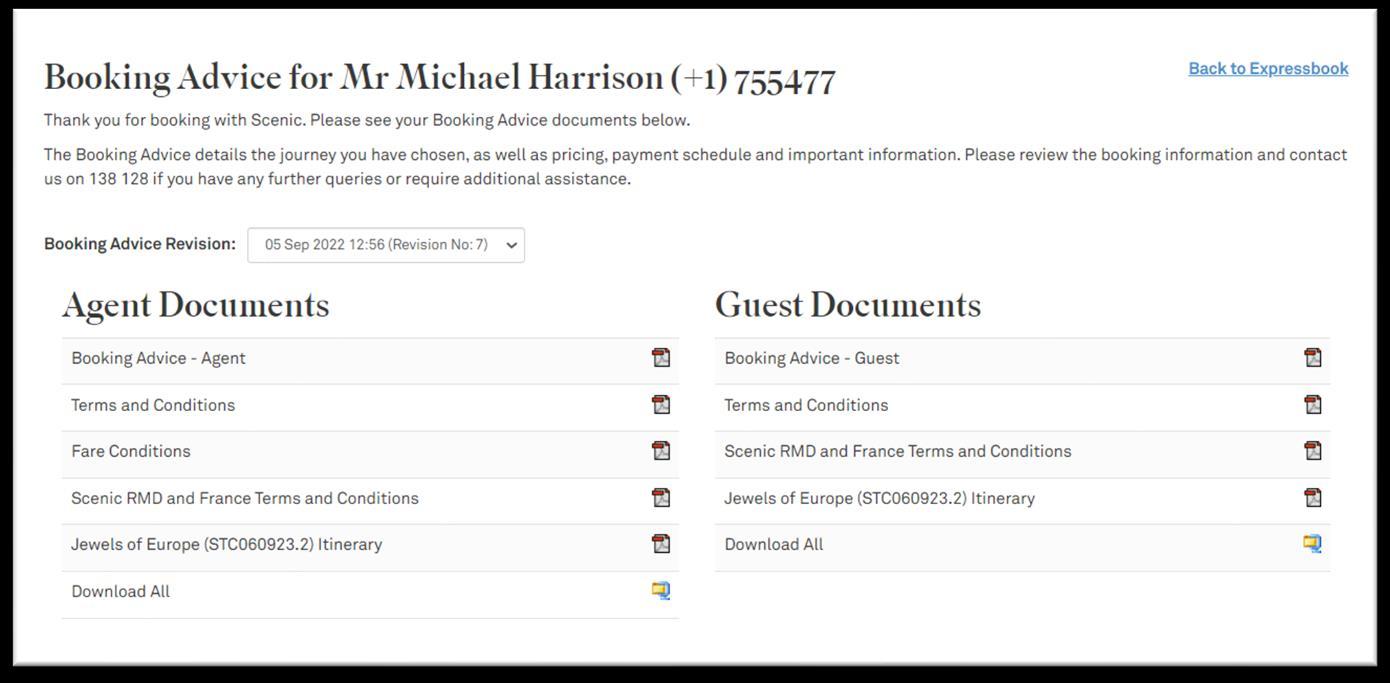Open Agent Jewels of Europe Itinerary PDF icon

click(661, 544)
